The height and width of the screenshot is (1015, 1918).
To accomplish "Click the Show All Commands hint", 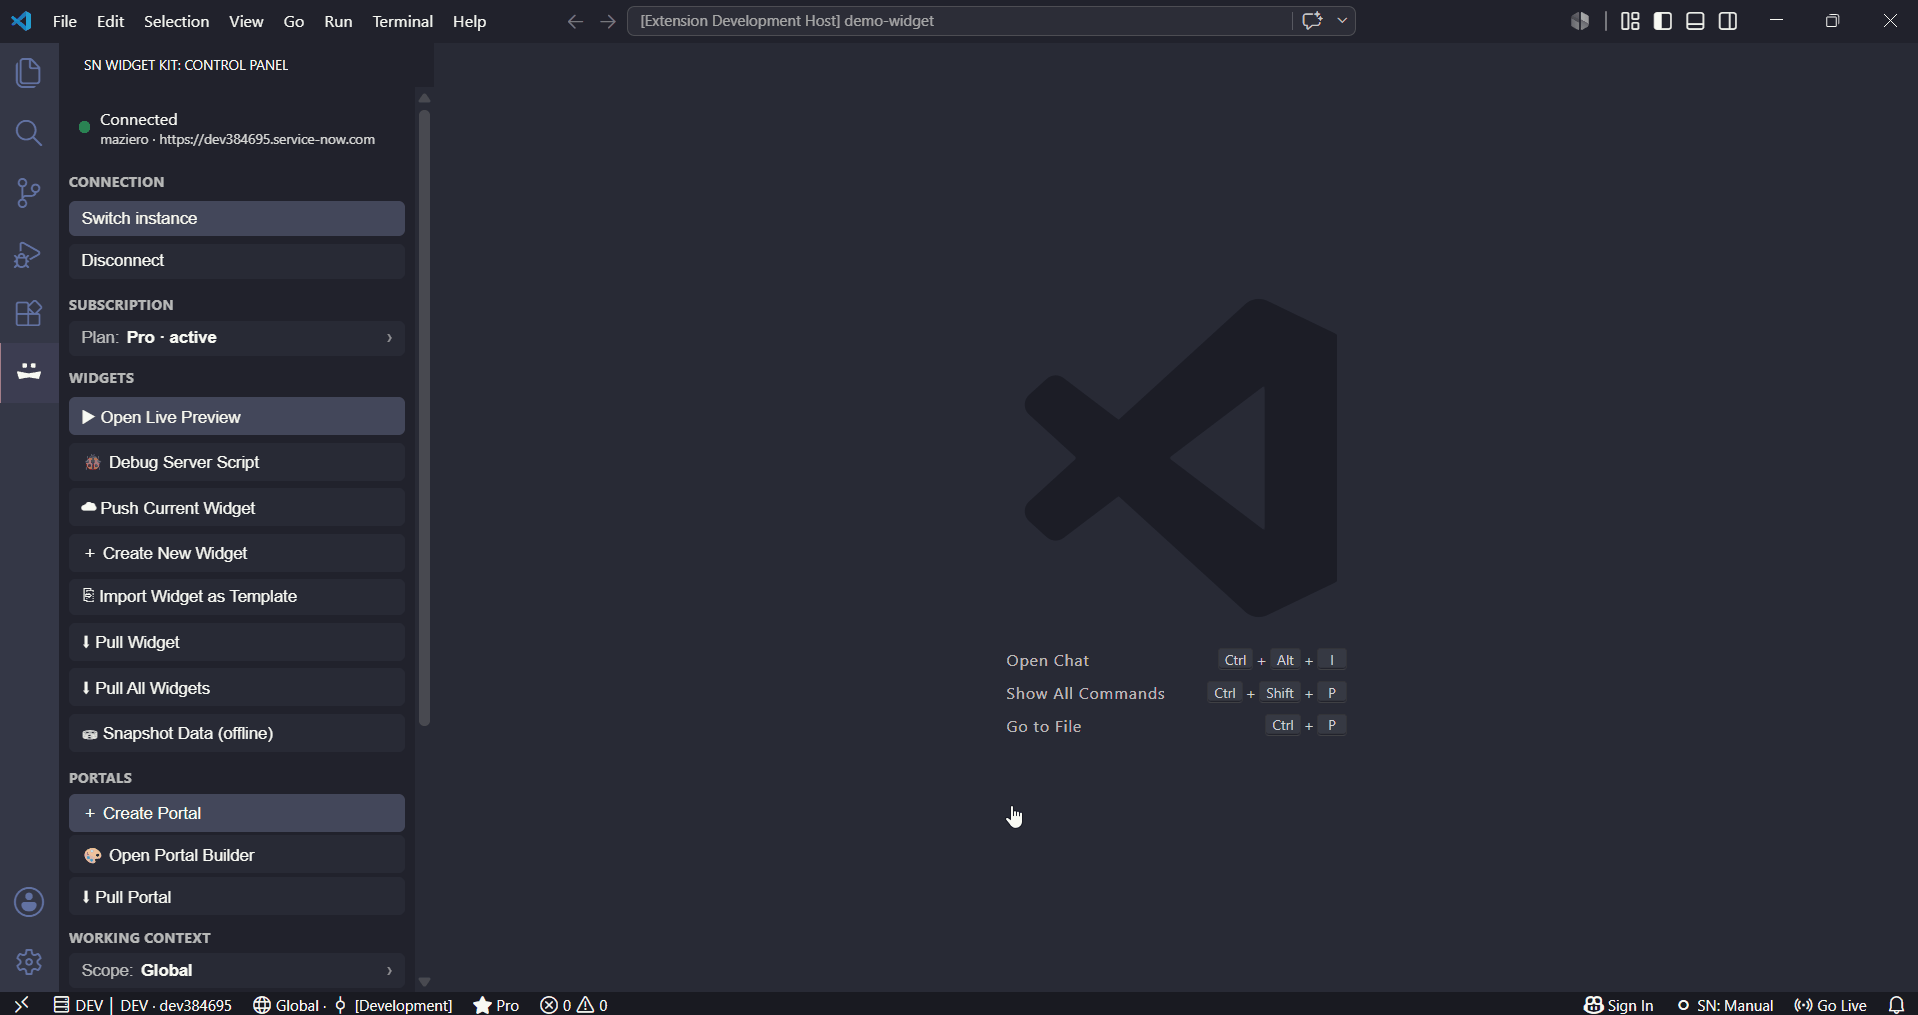I will pos(1085,693).
